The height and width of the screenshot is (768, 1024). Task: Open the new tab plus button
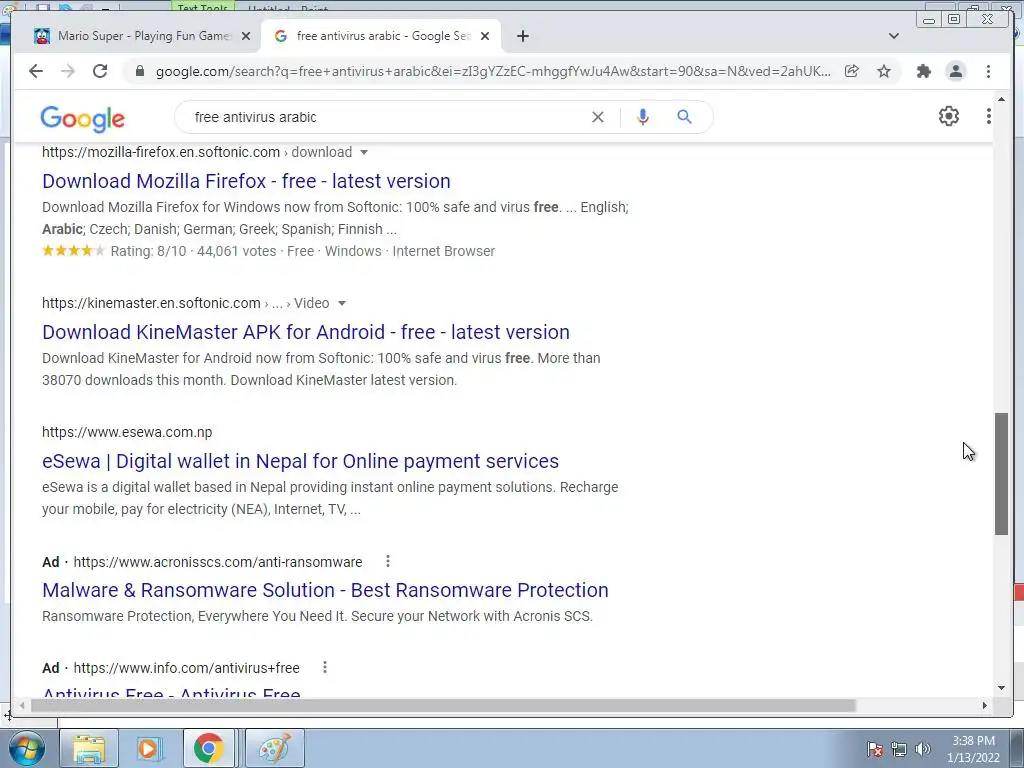(x=522, y=36)
